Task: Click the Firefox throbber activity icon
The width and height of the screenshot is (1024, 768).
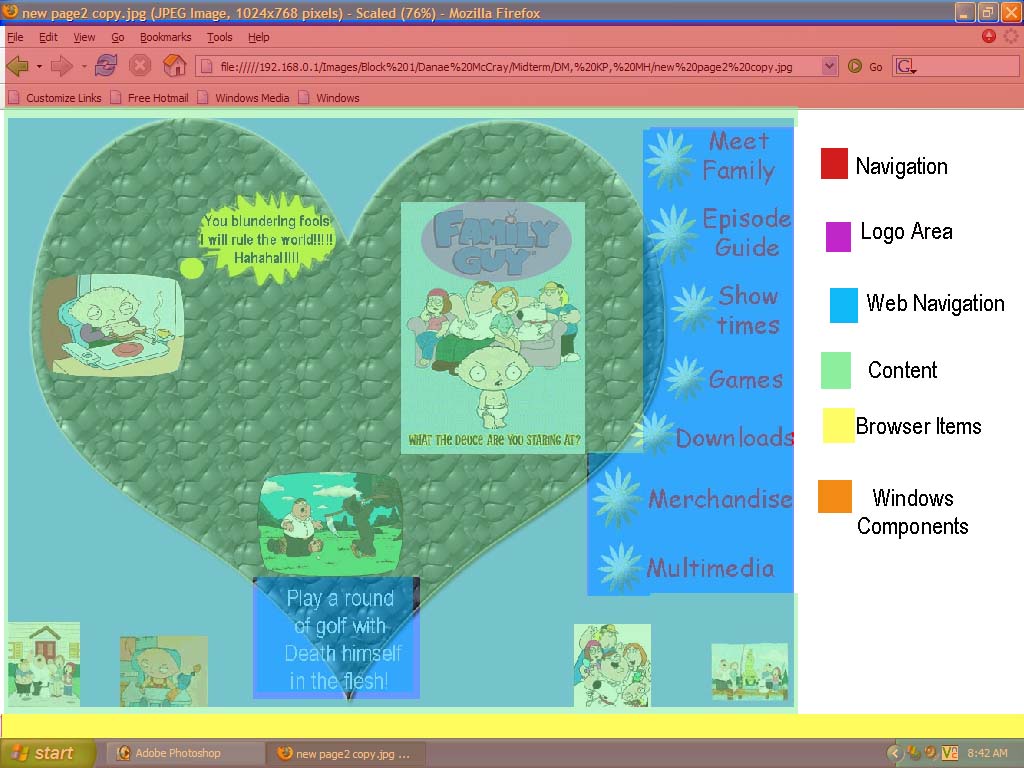Action: (x=1011, y=37)
